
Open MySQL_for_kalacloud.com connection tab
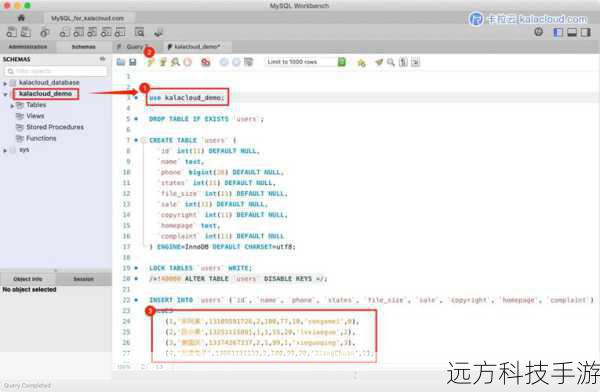(x=88, y=18)
